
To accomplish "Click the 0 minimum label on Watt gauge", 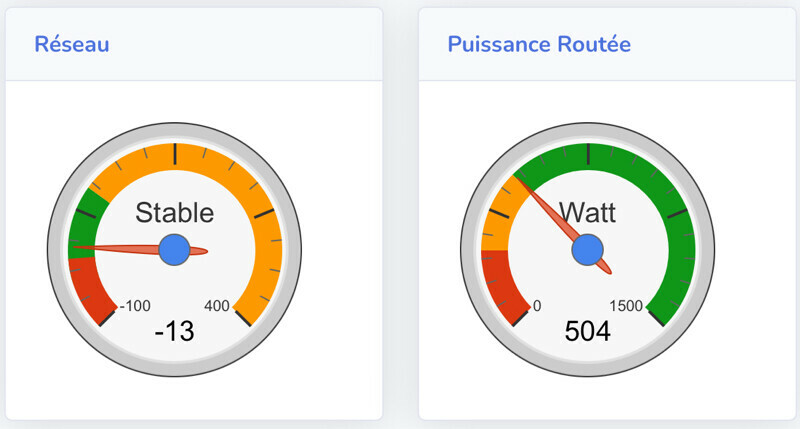I will pos(537,306).
